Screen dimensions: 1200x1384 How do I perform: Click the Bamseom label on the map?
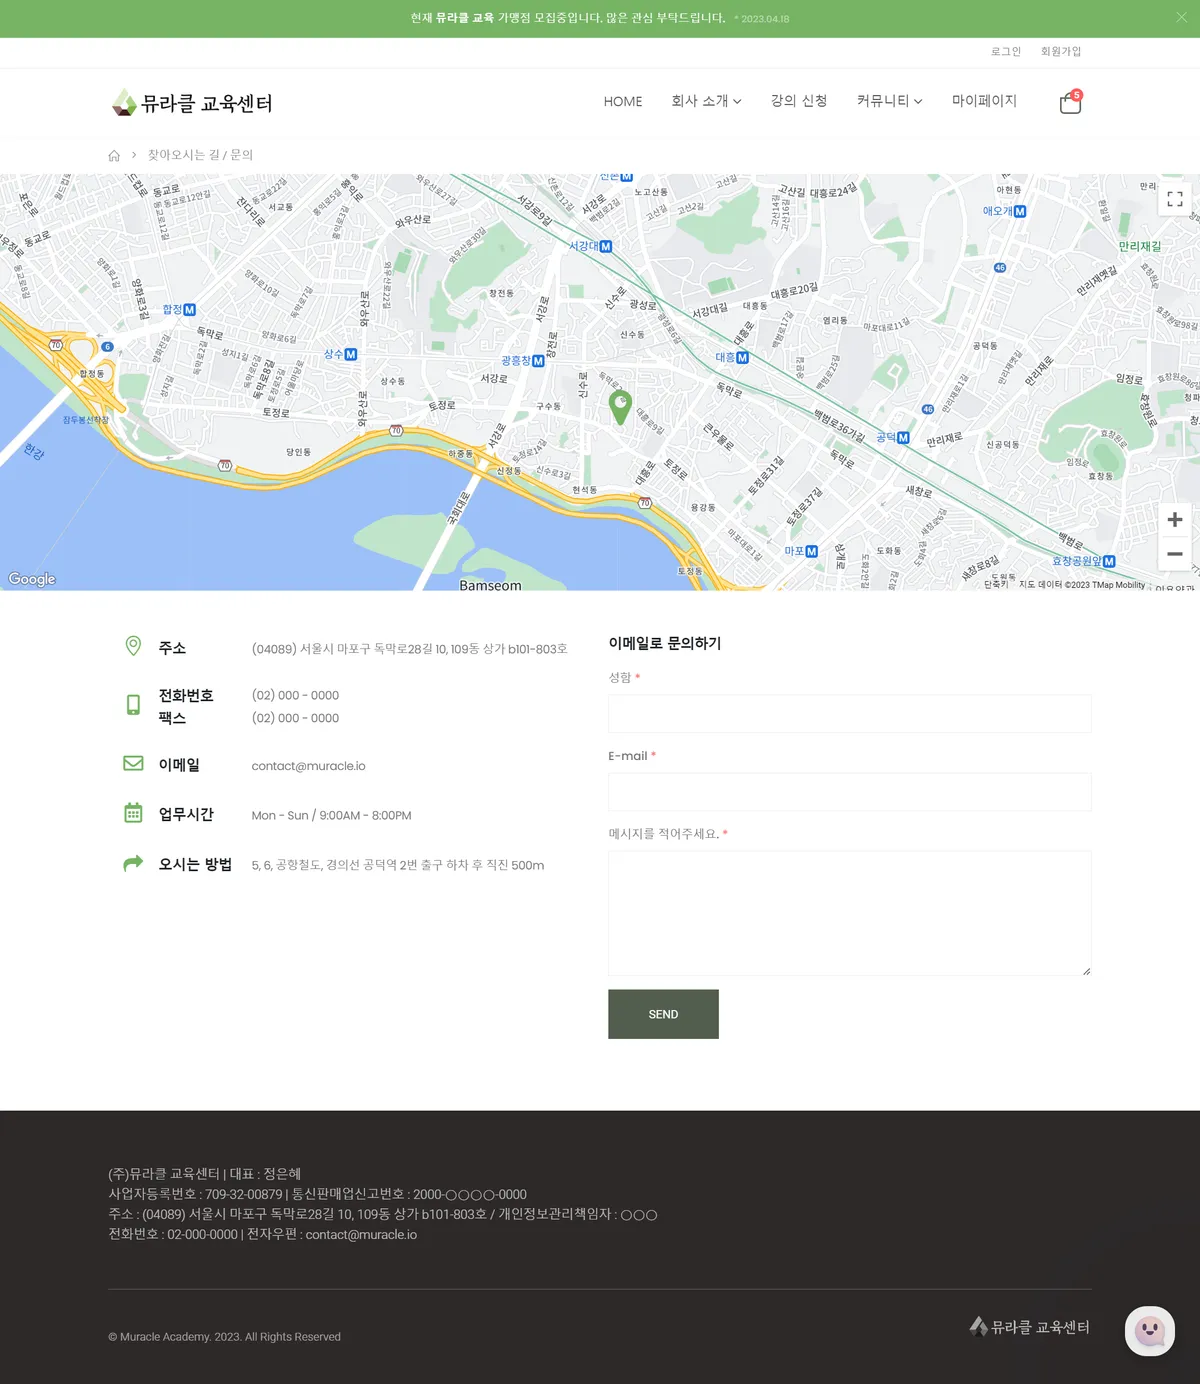[490, 585]
